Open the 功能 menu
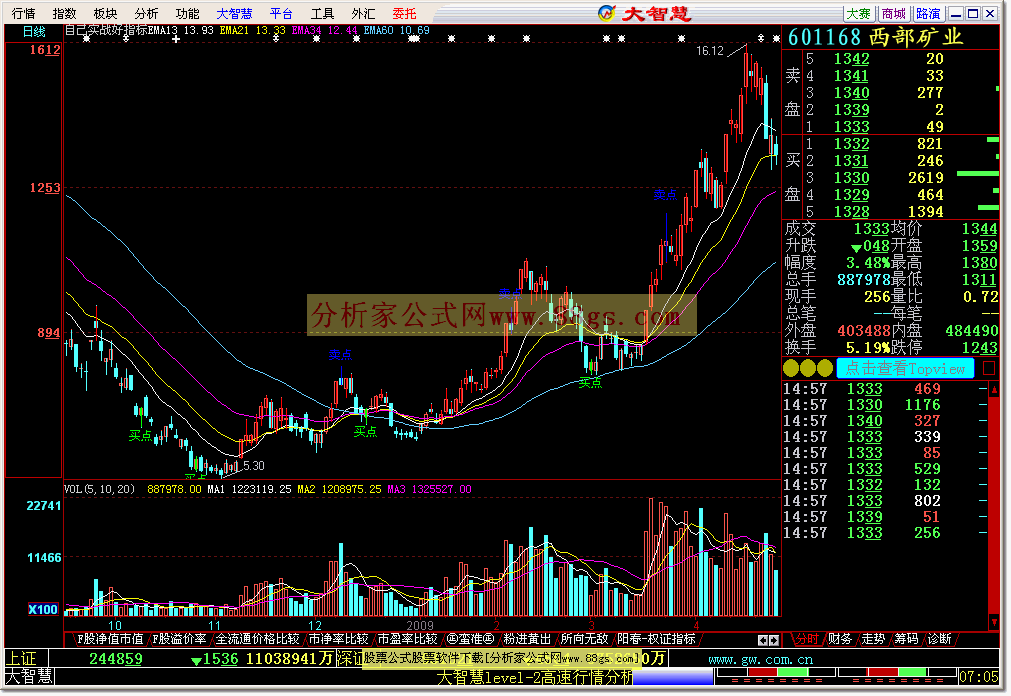 pos(187,14)
